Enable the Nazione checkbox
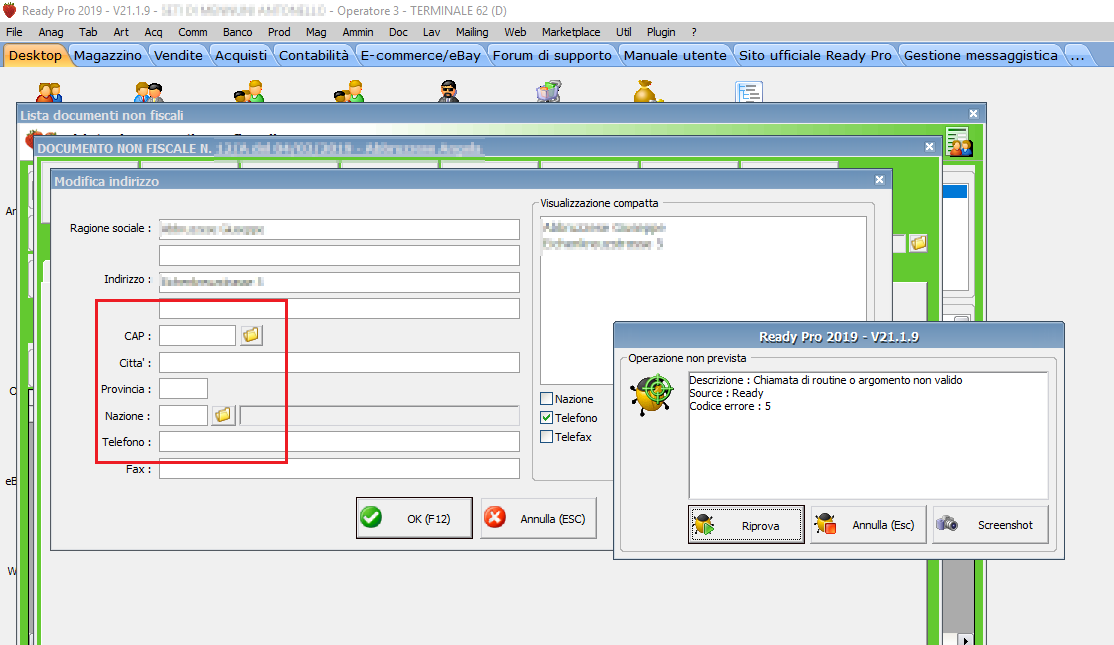This screenshot has width=1114, height=645. coord(546,399)
